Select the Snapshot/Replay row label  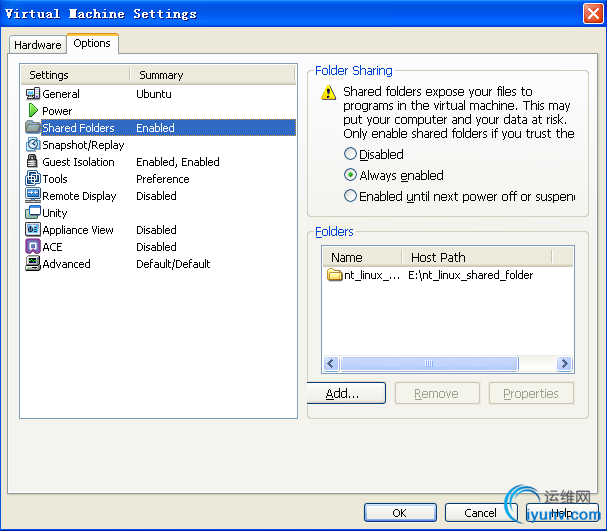pyautogui.click(x=83, y=145)
